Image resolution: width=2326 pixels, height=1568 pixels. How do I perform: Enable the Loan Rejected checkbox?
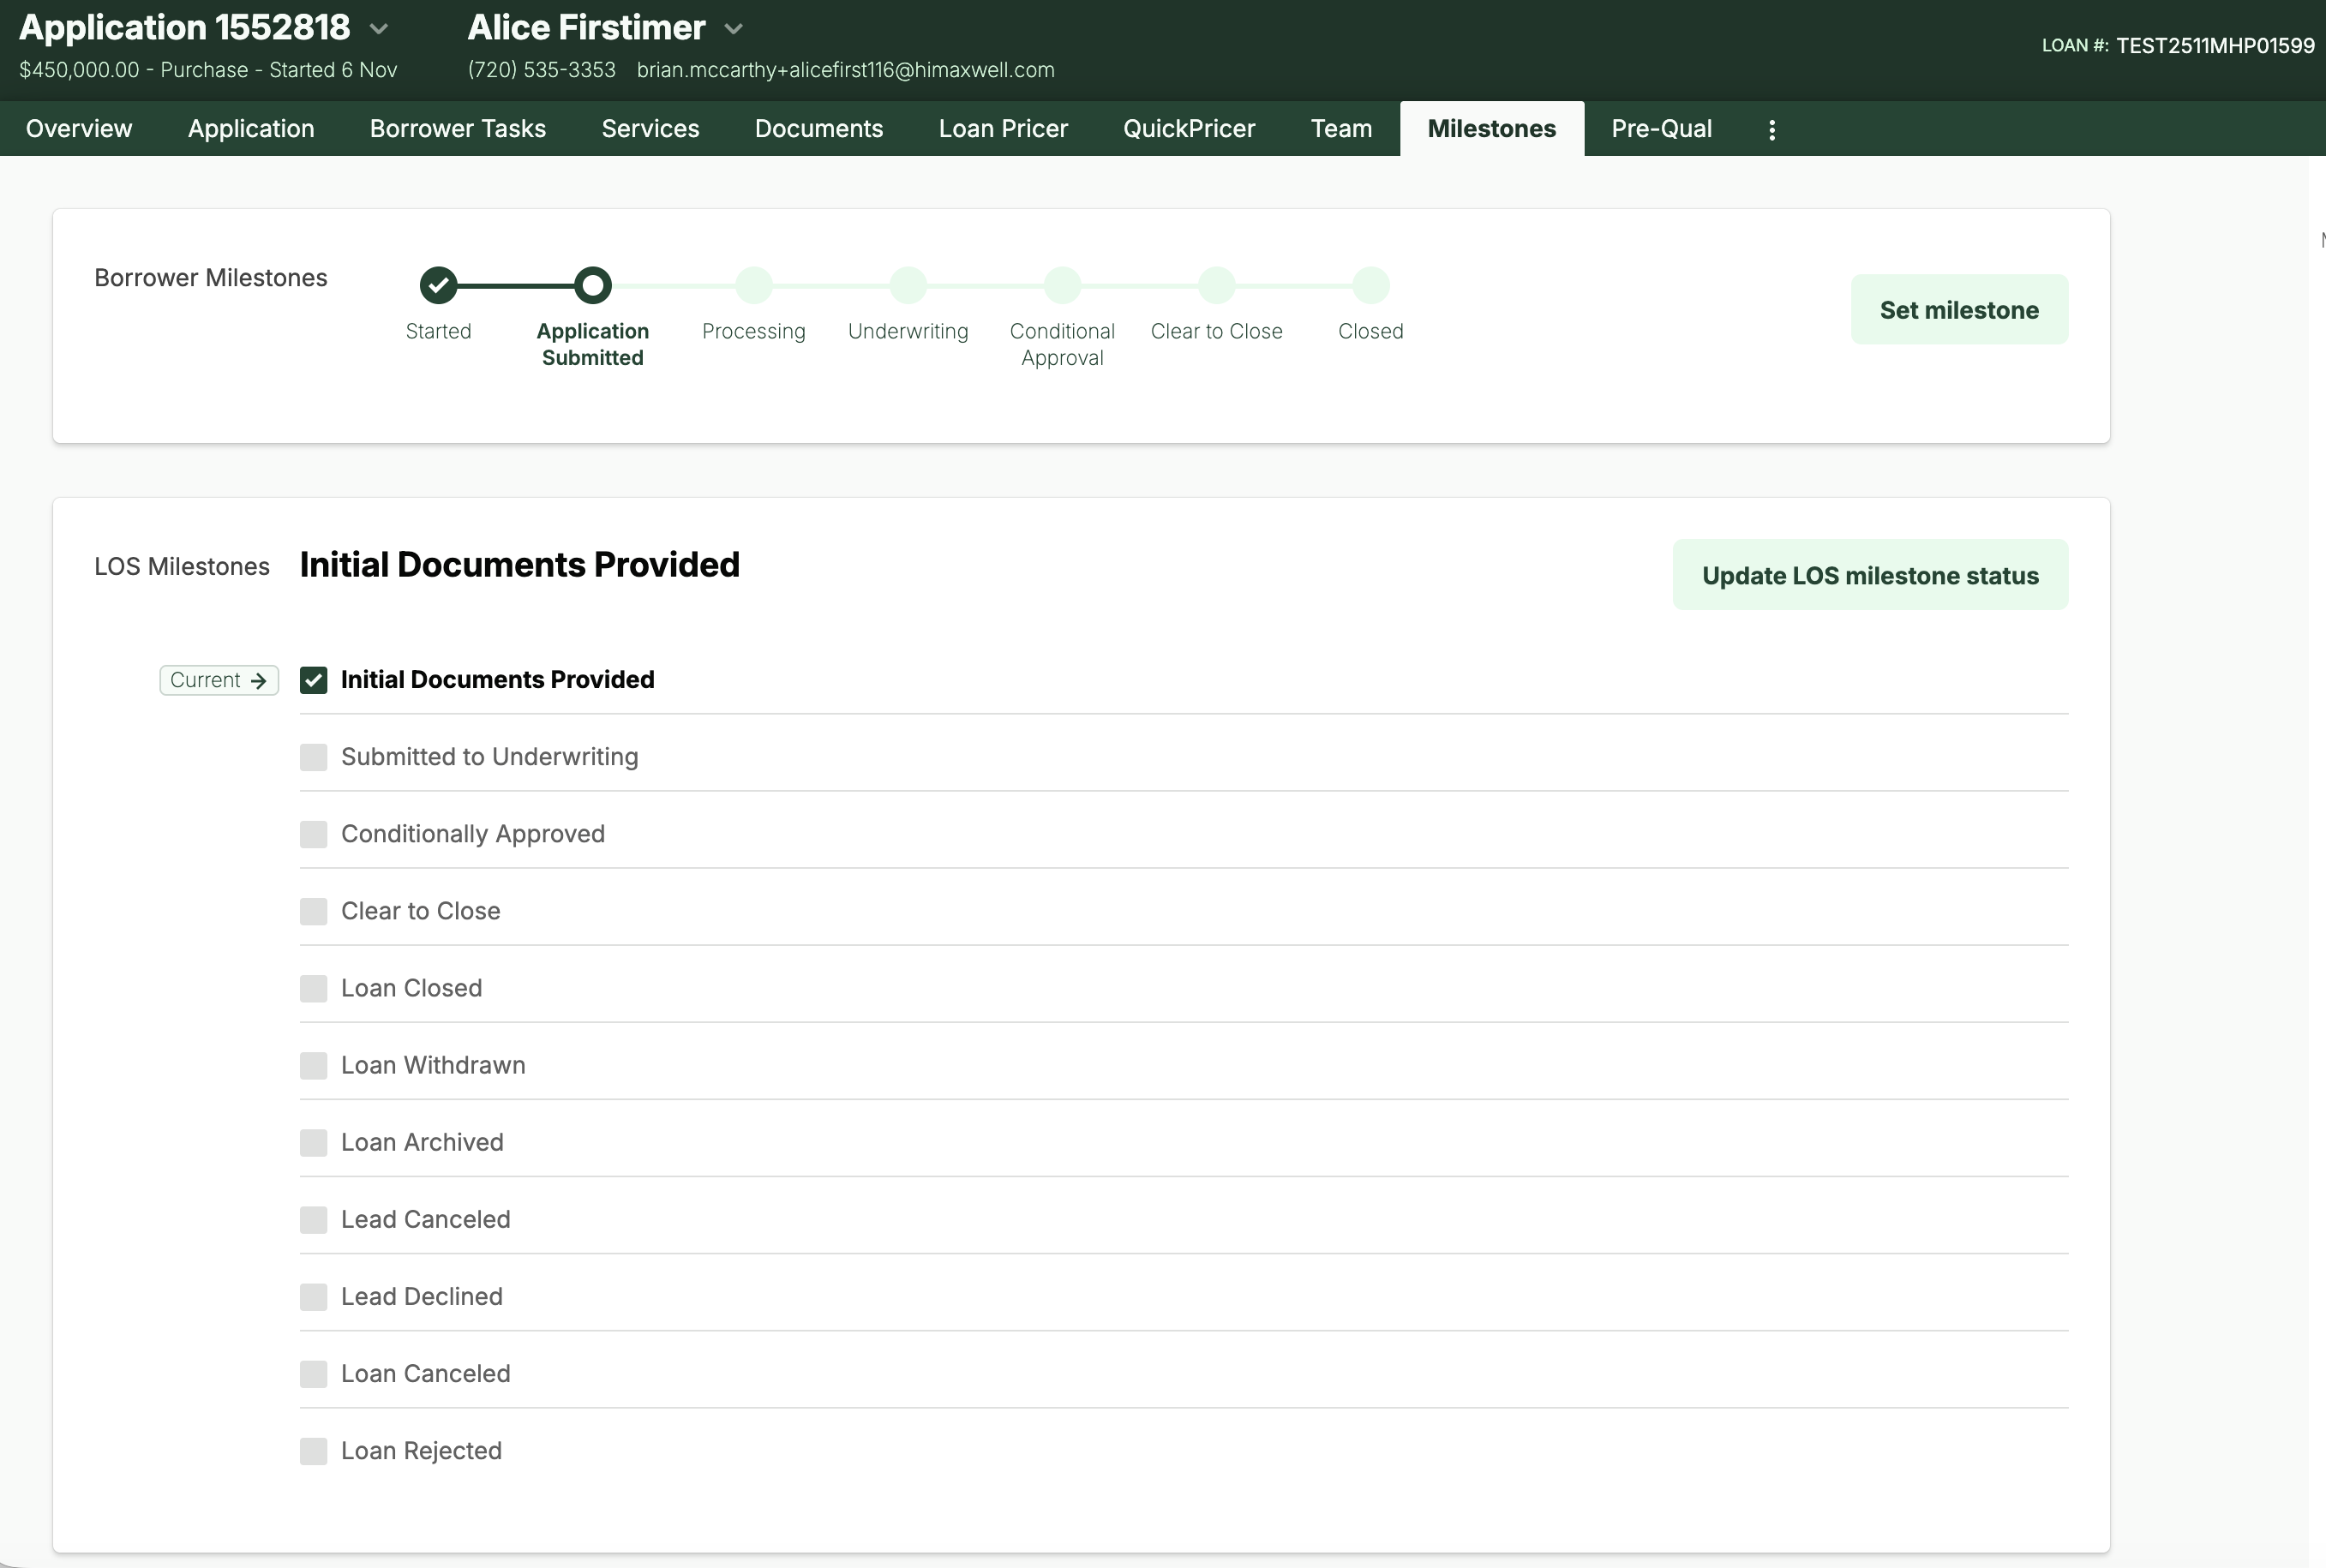tap(313, 1451)
